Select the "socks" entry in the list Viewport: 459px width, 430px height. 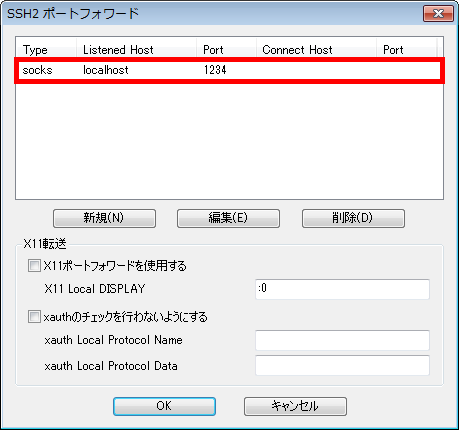pos(38,70)
